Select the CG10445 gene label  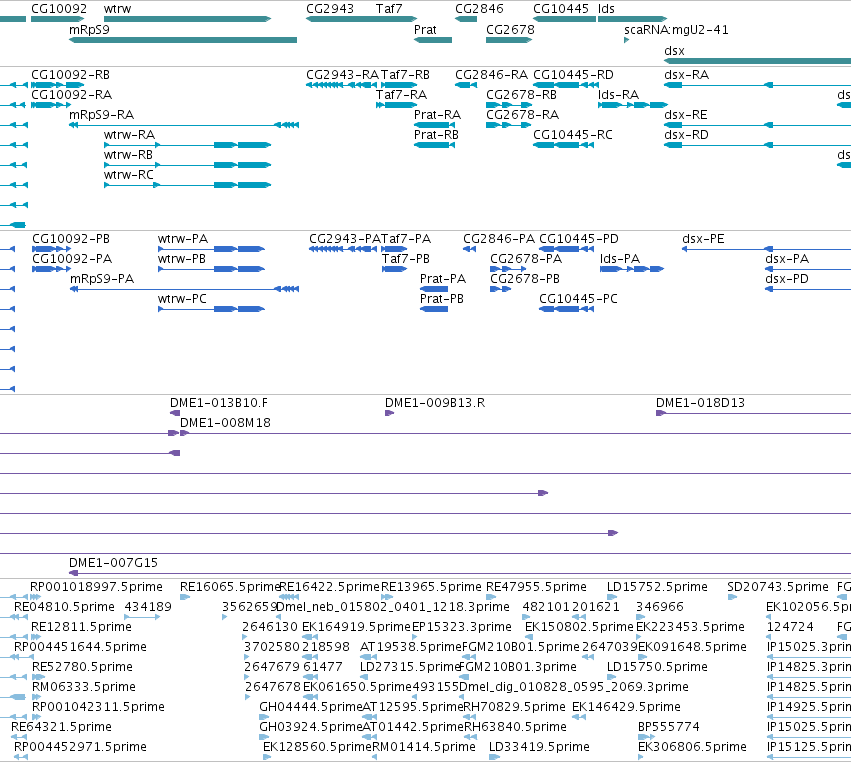pos(561,9)
